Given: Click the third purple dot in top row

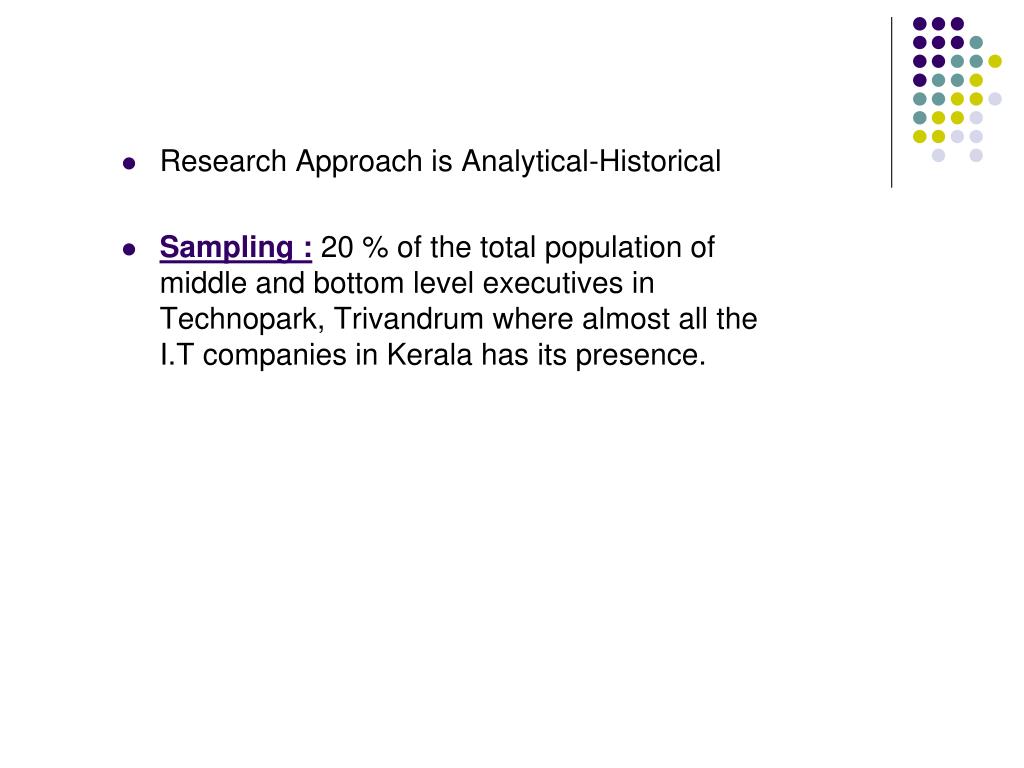Looking at the screenshot, I should click(957, 24).
